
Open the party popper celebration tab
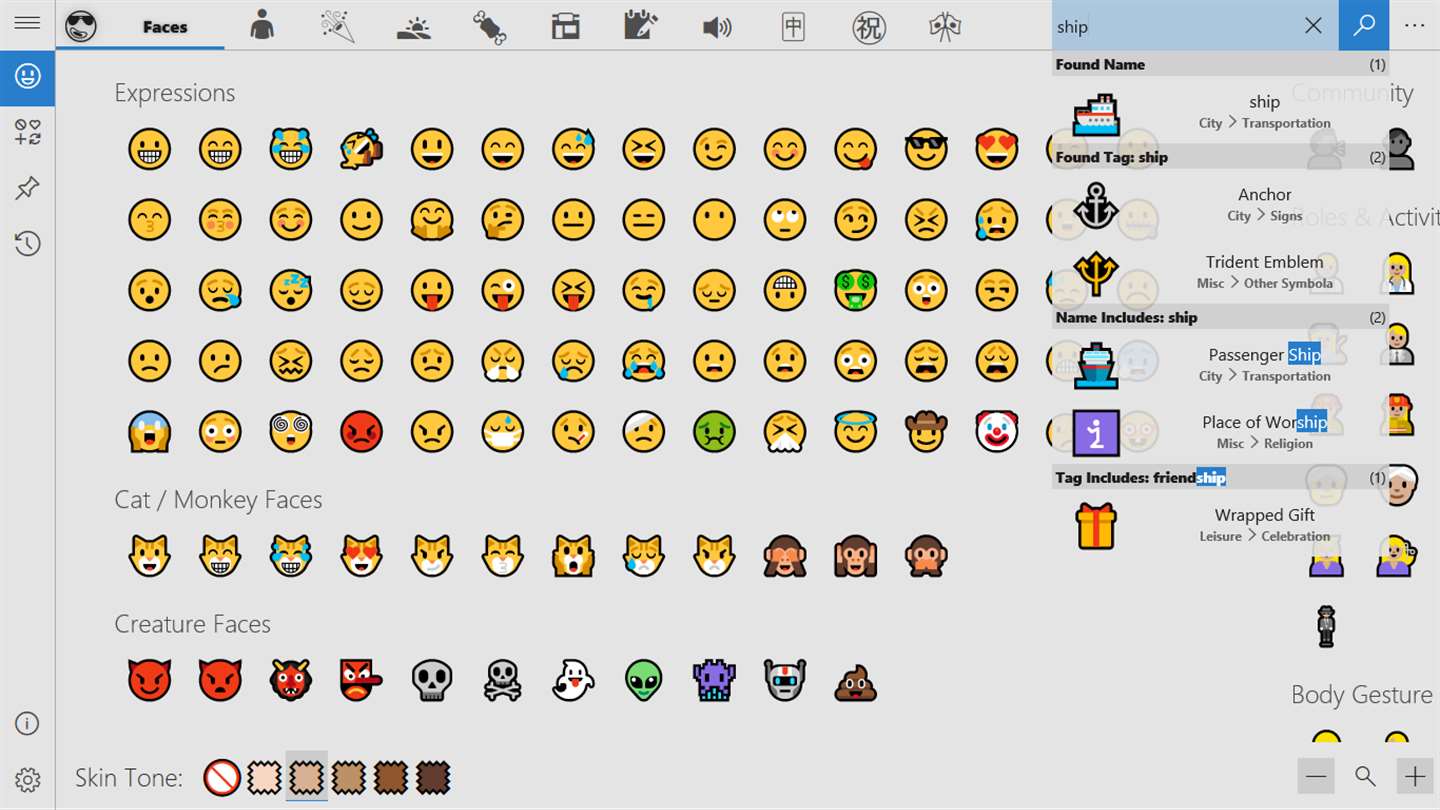pos(338,26)
